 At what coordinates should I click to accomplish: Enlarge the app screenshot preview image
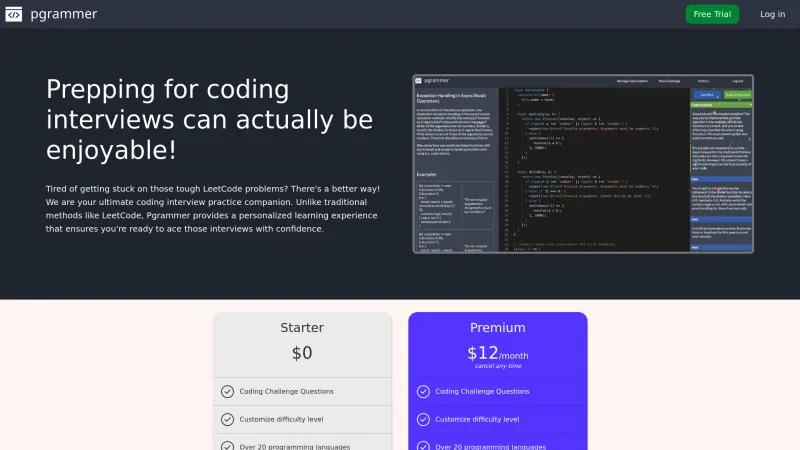tap(583, 164)
